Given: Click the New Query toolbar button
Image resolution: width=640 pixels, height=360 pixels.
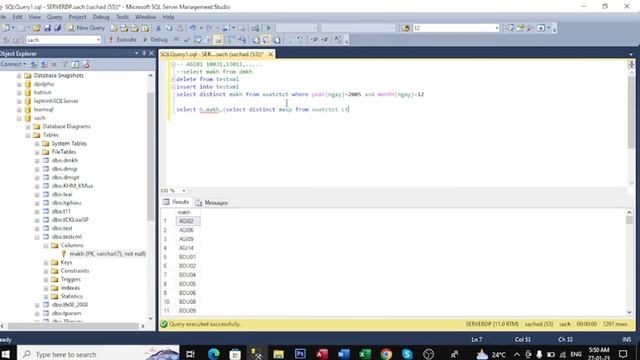Looking at the screenshot, I should click(x=86, y=28).
